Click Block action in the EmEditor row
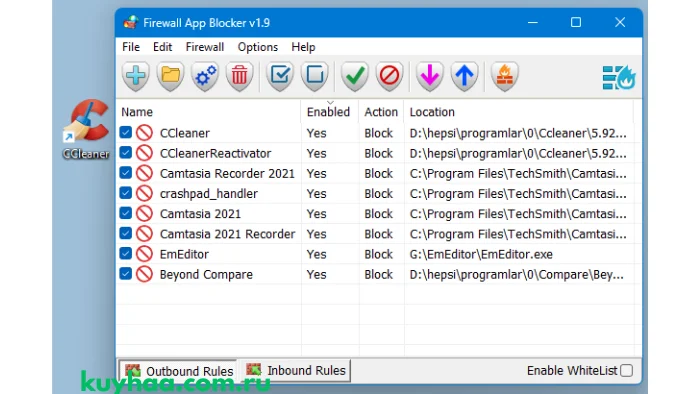700x394 pixels. point(379,254)
